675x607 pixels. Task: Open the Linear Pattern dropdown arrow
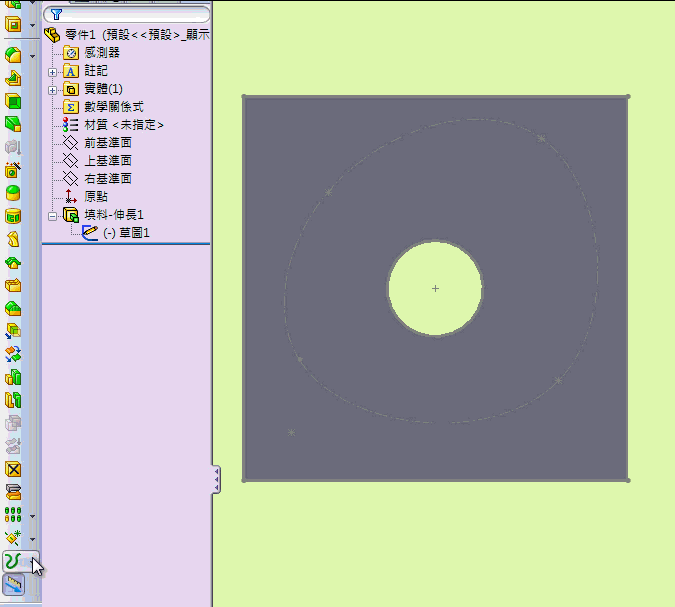click(32, 516)
